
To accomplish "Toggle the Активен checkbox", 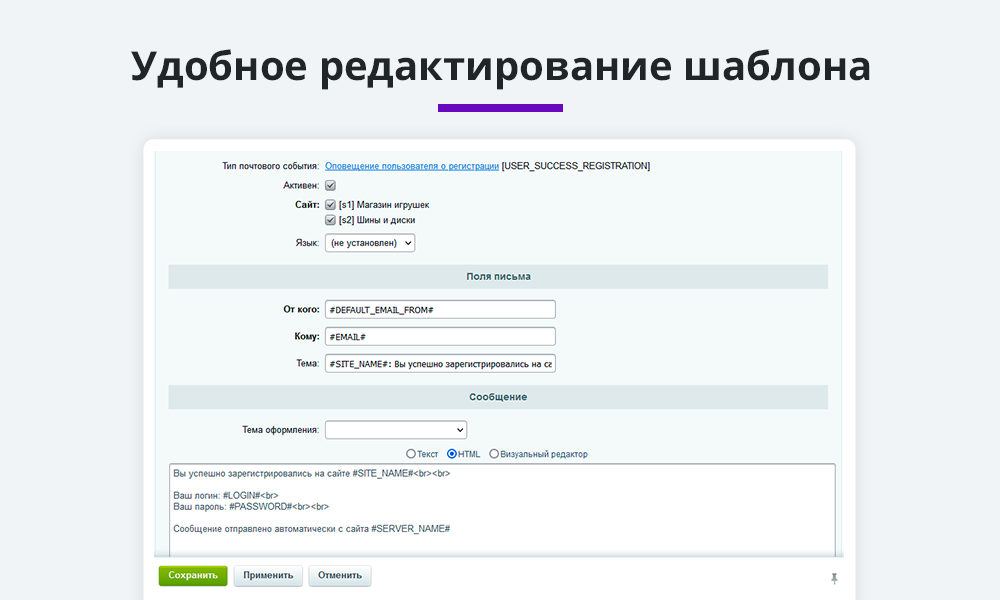I will (331, 186).
